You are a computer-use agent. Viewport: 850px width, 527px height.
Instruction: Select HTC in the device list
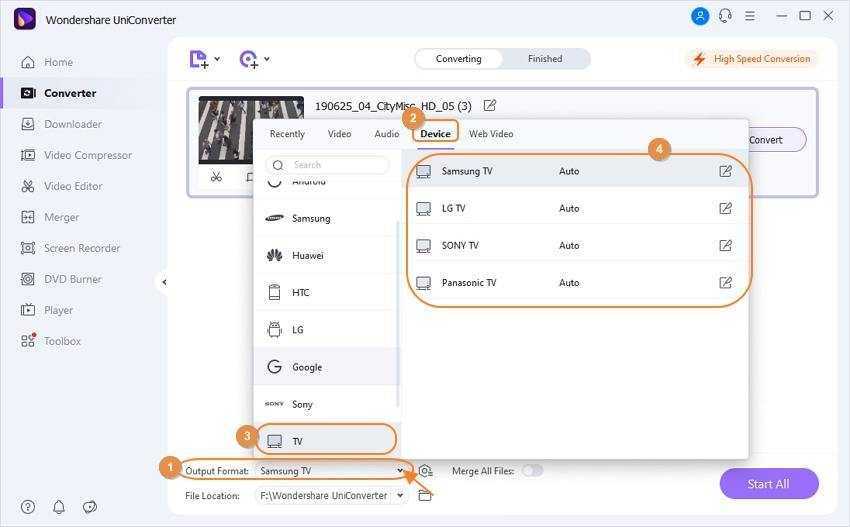[x=326, y=292]
